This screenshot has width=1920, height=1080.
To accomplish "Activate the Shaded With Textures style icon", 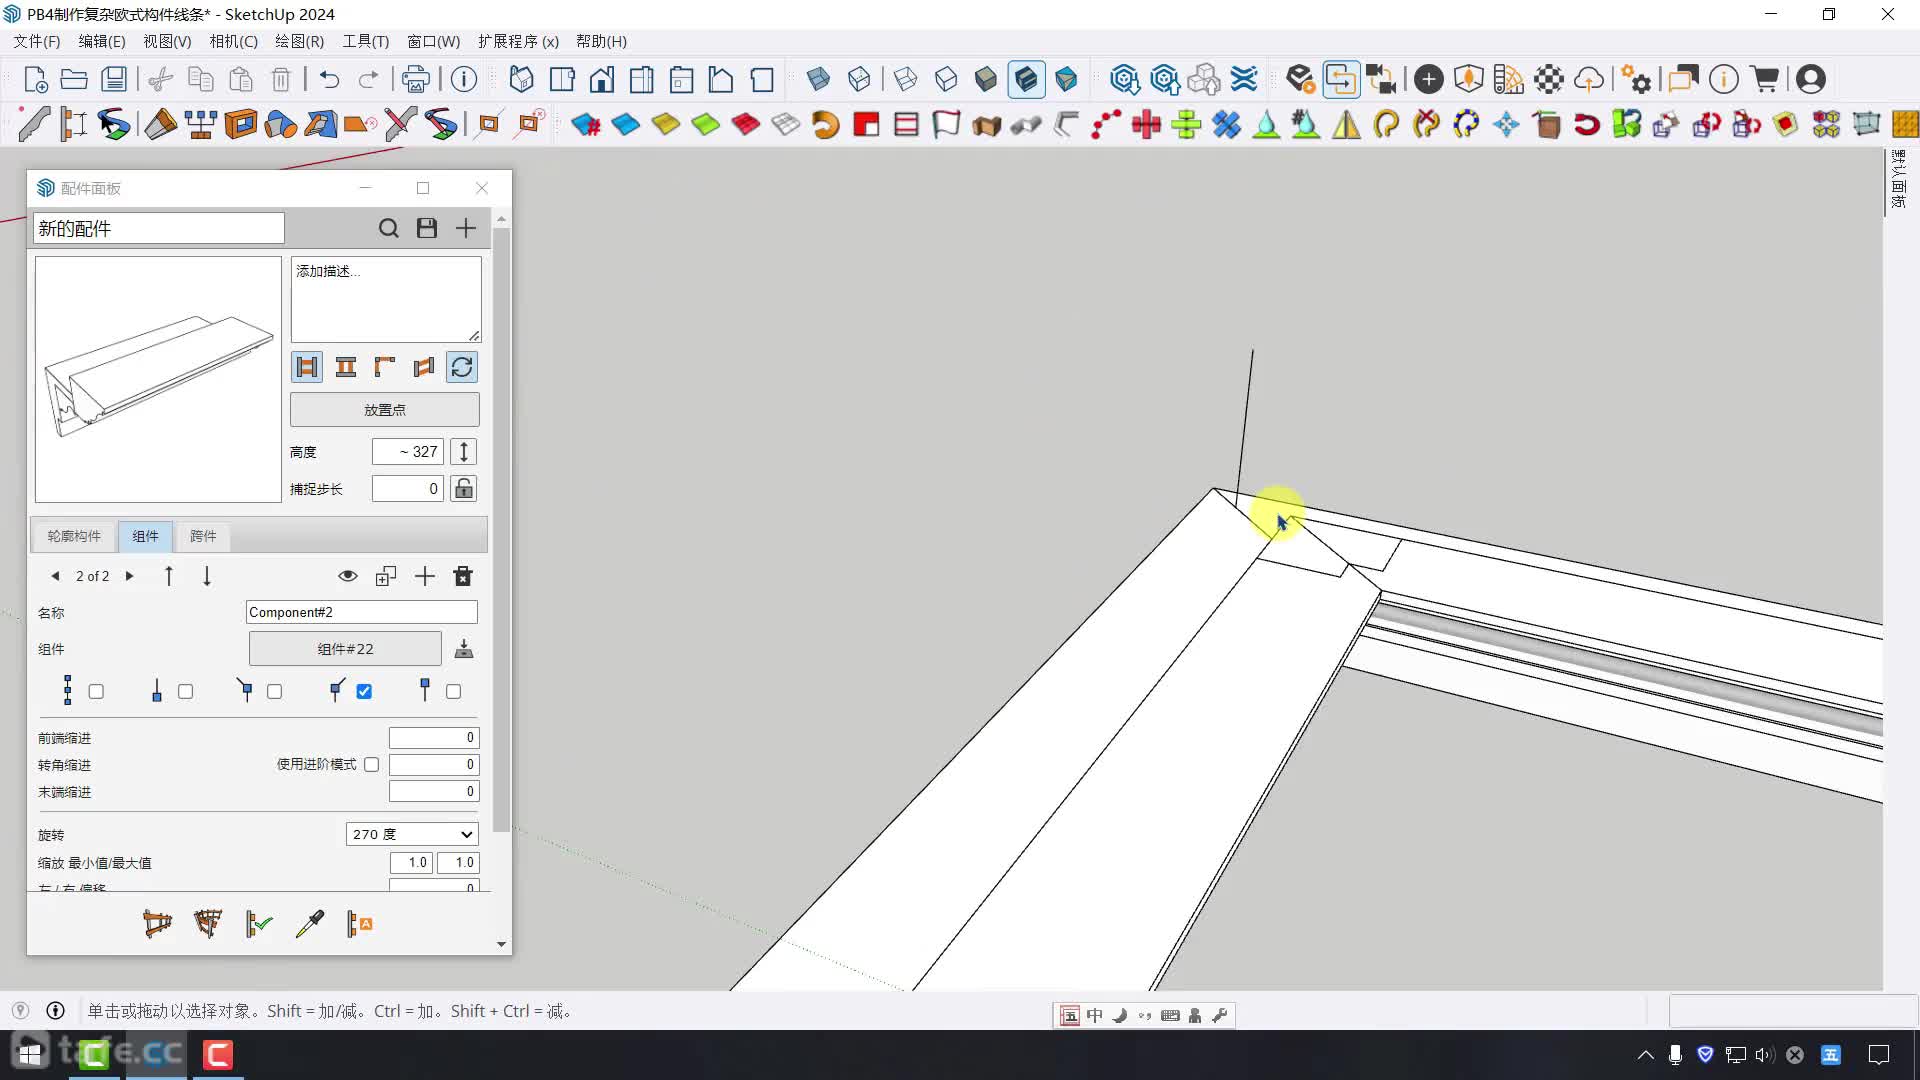I will click(1026, 79).
